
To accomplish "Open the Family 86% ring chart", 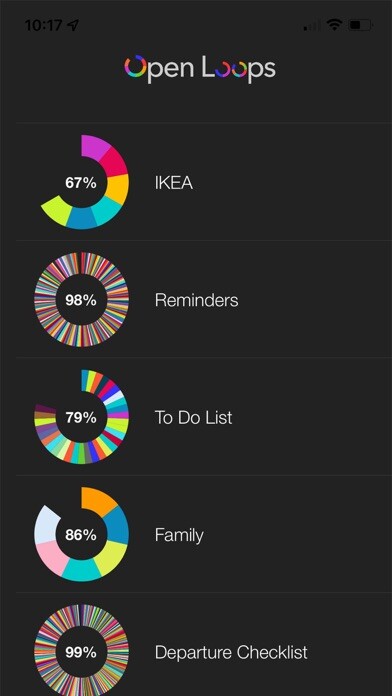I will click(x=82, y=534).
